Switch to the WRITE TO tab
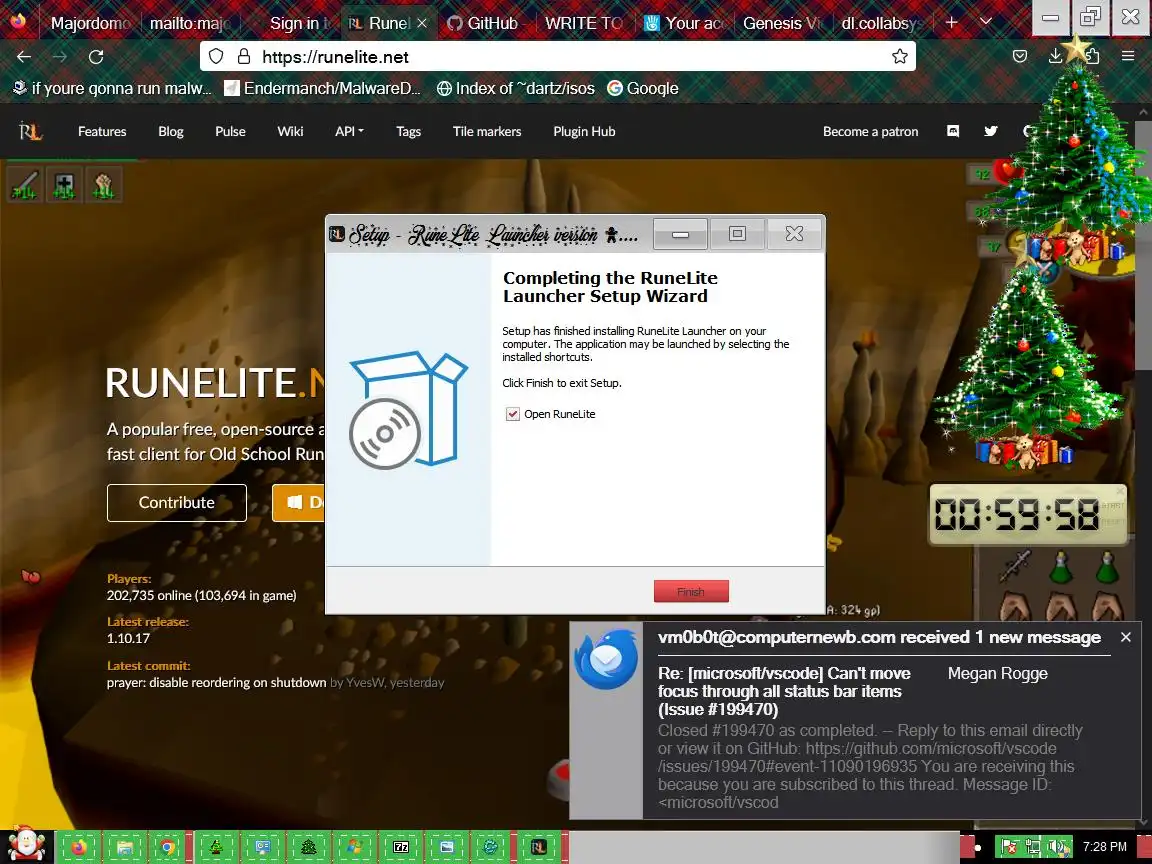The height and width of the screenshot is (864, 1152). [584, 23]
